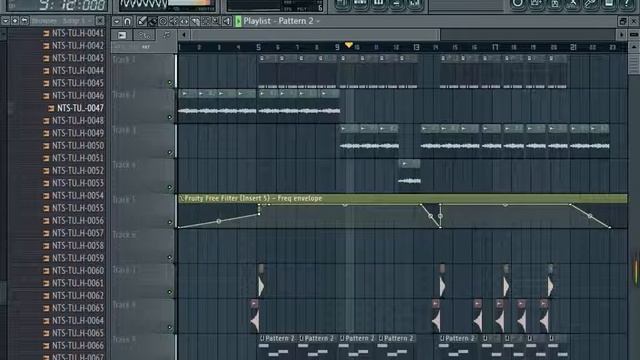Click the vertical scroll up arrow of the playlist
640x360 pixels.
[633, 47]
